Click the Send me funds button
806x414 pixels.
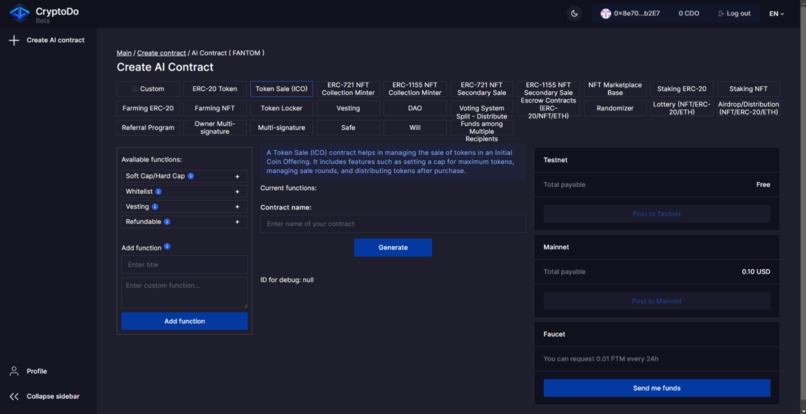click(x=656, y=388)
